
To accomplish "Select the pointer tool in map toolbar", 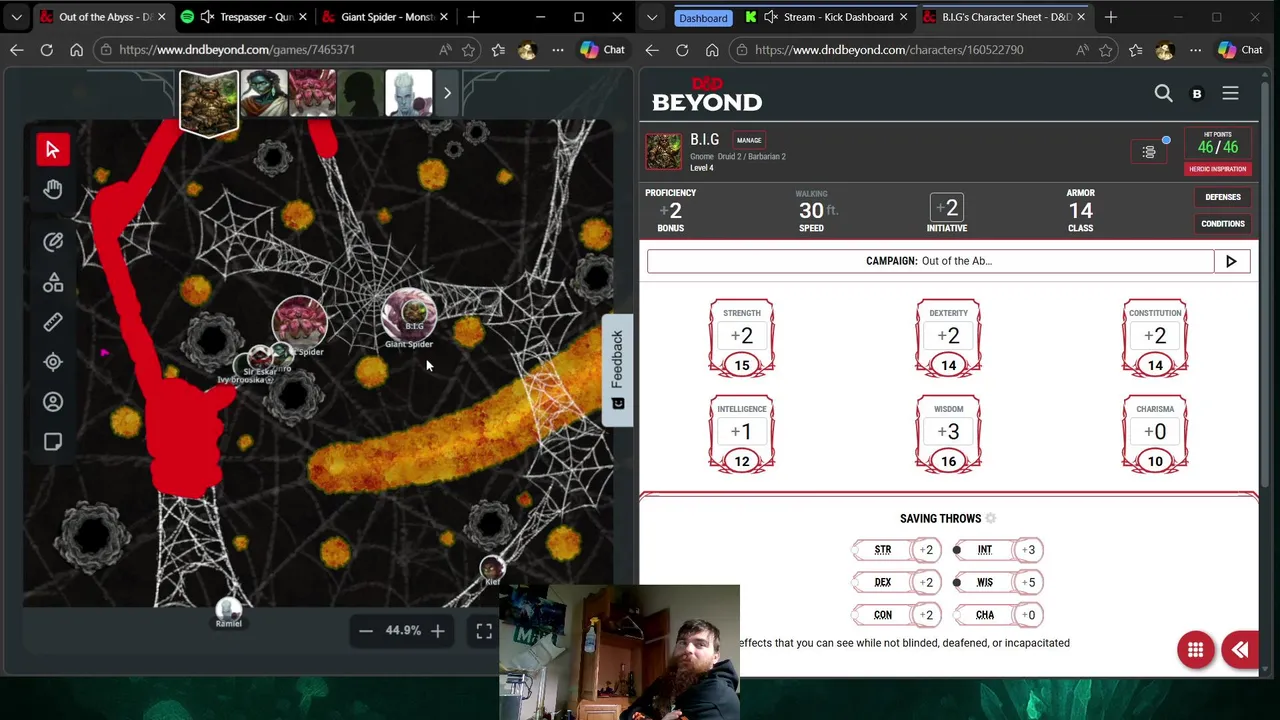I will point(52,149).
